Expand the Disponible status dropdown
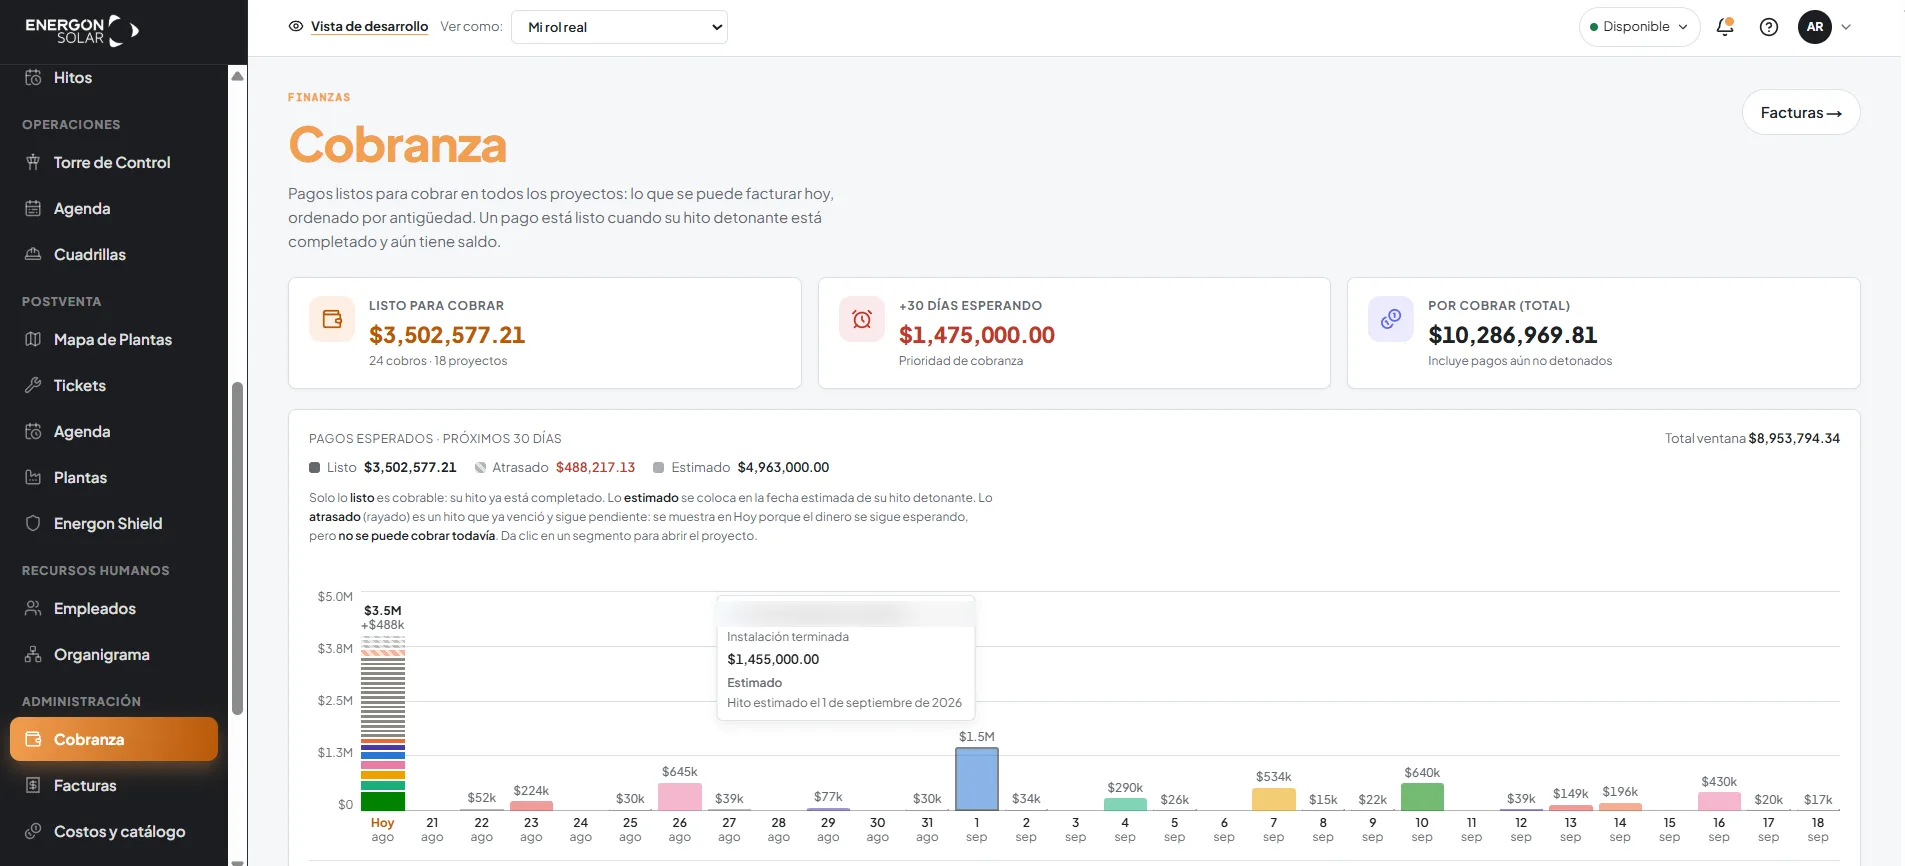The height and width of the screenshot is (866, 1905). point(1639,27)
